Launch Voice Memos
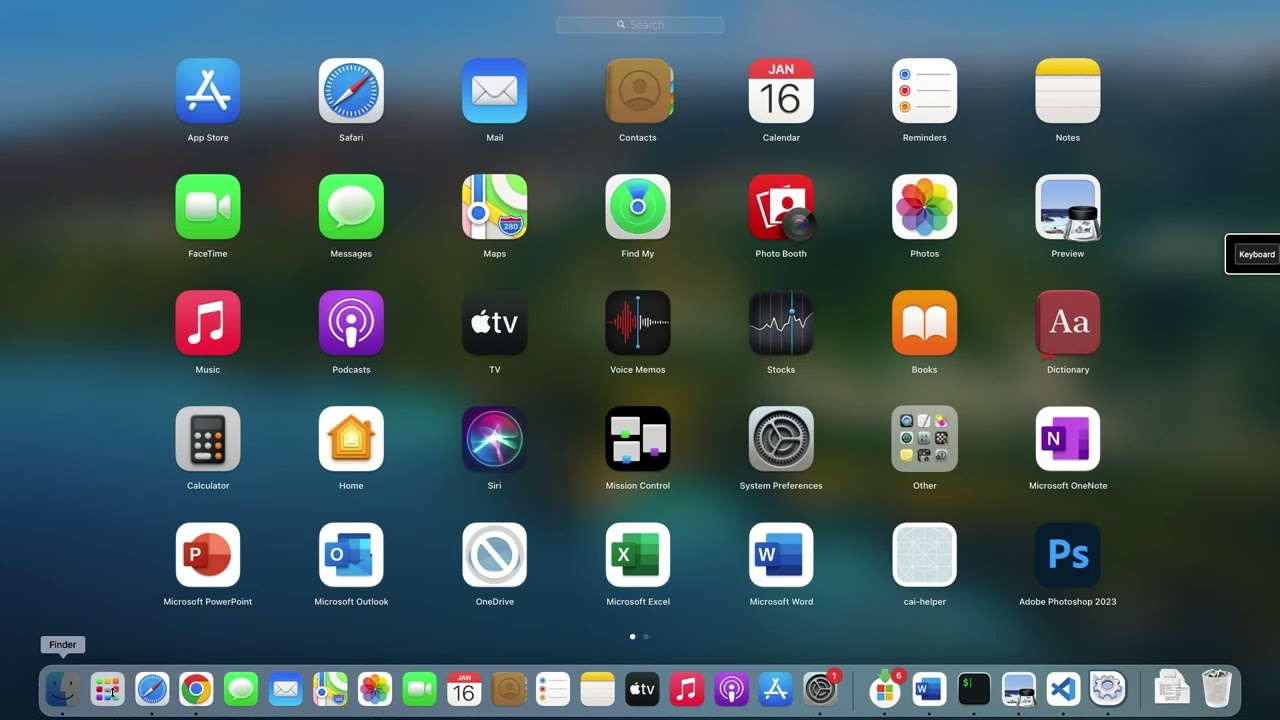This screenshot has height=720, width=1280. coord(638,323)
